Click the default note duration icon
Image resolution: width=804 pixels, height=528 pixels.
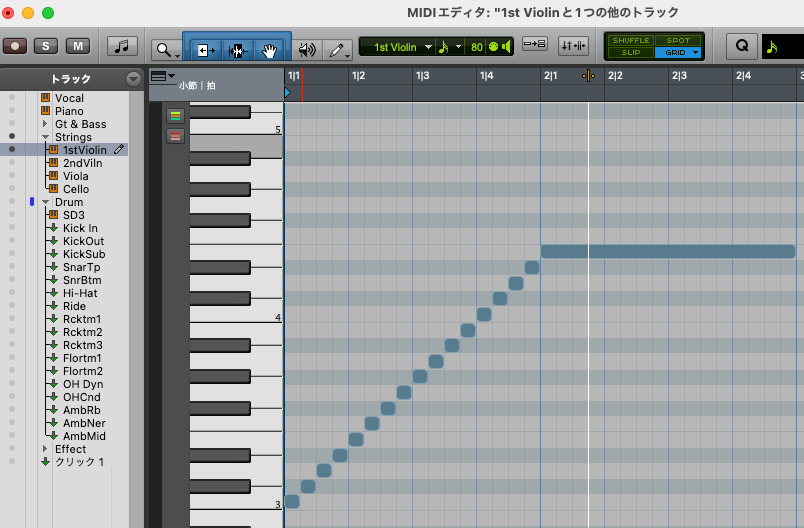point(444,47)
